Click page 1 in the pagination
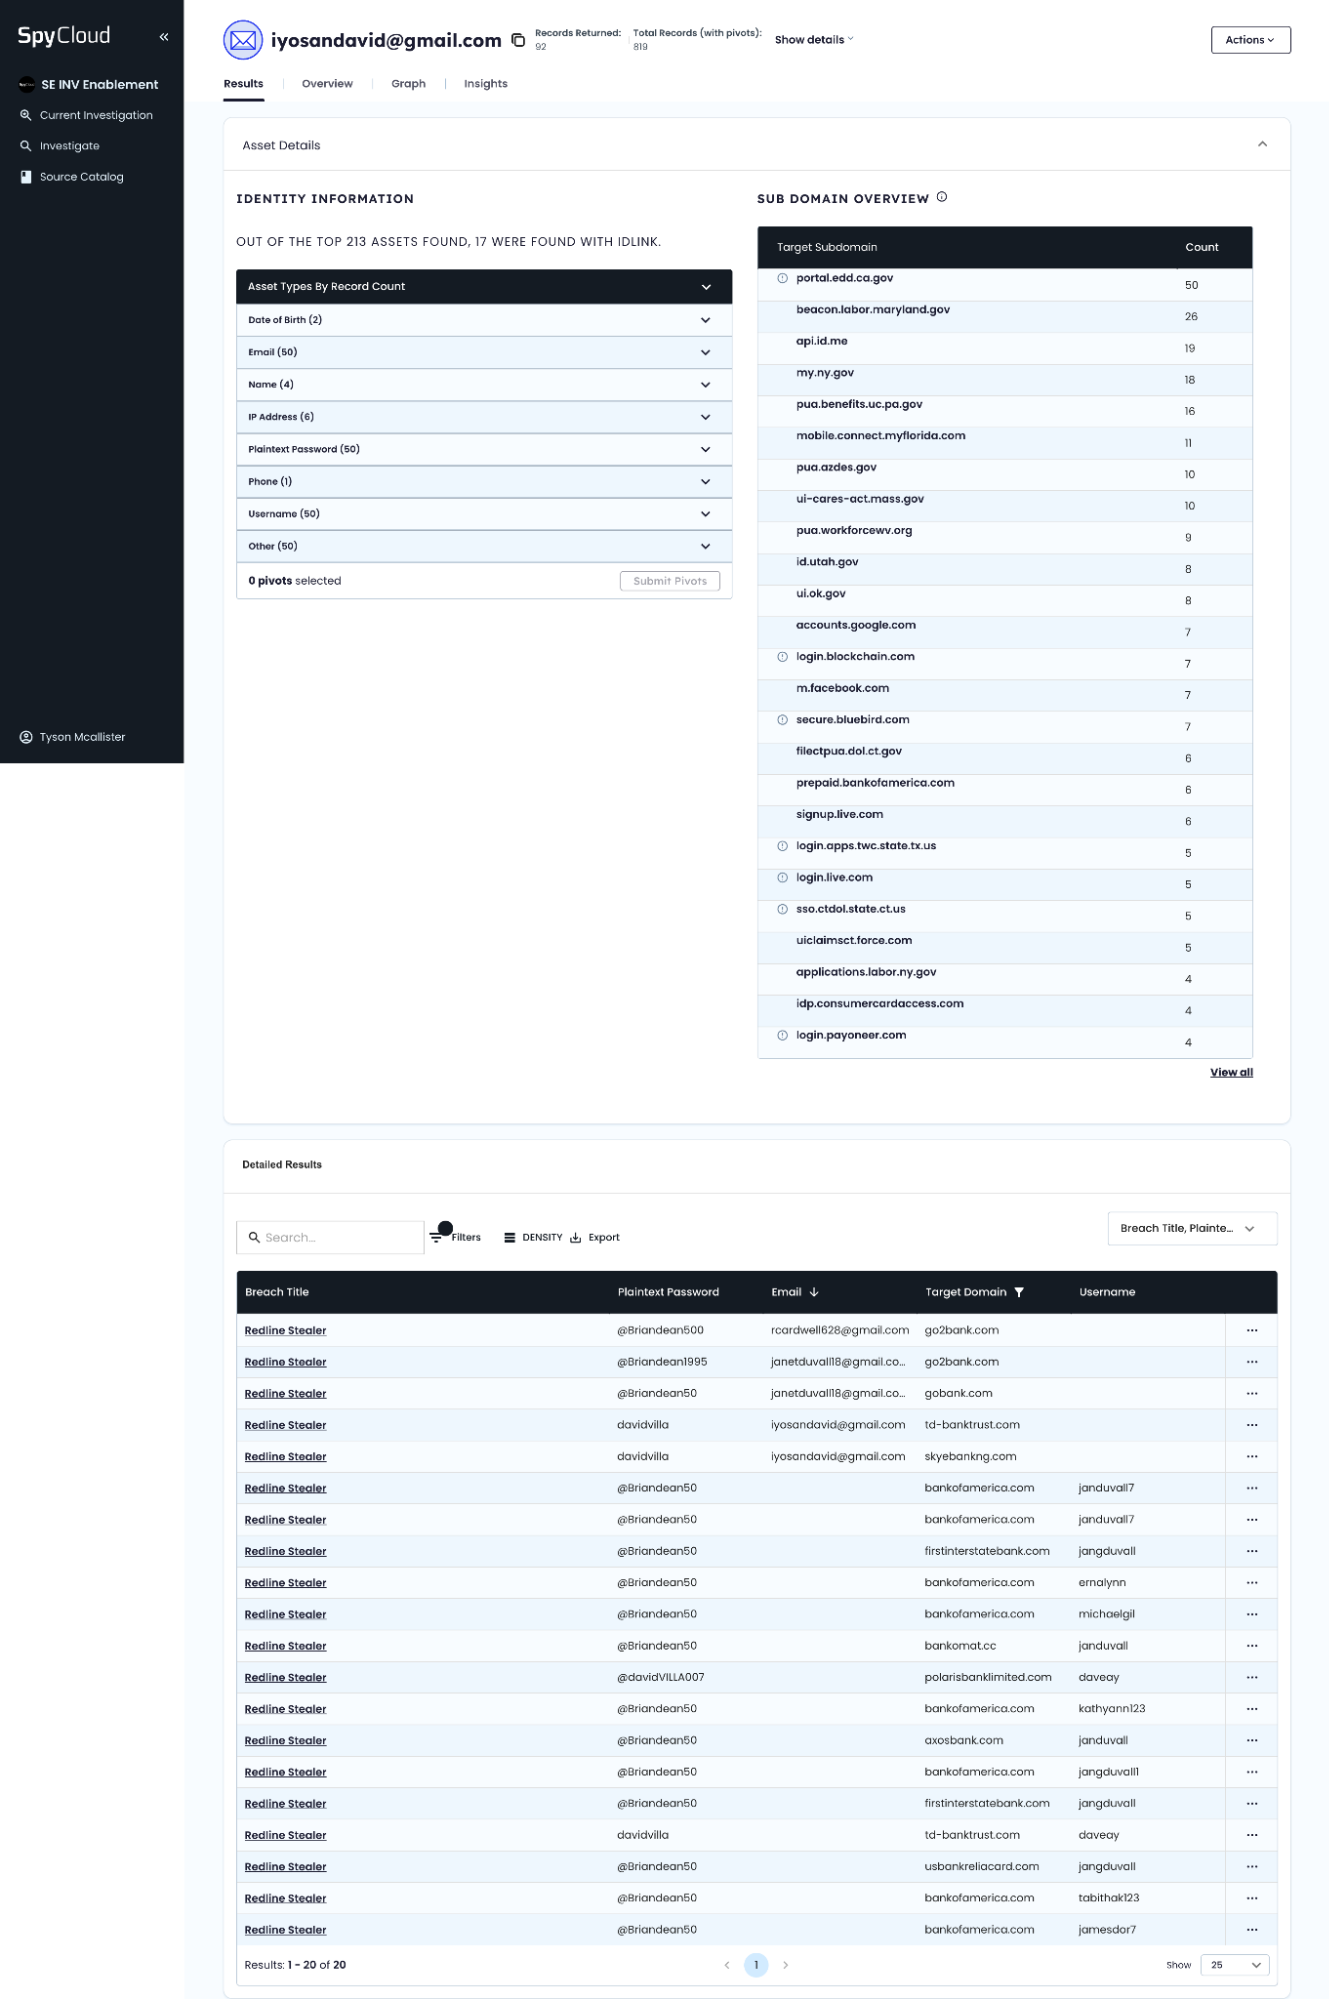Screen dimensions: 1330x1999 (x=756, y=1965)
